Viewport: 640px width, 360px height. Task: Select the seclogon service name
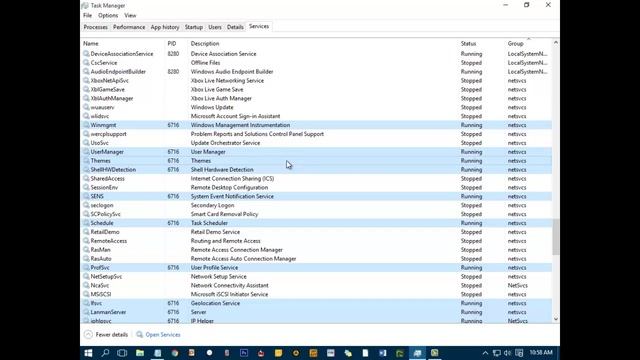pos(102,205)
